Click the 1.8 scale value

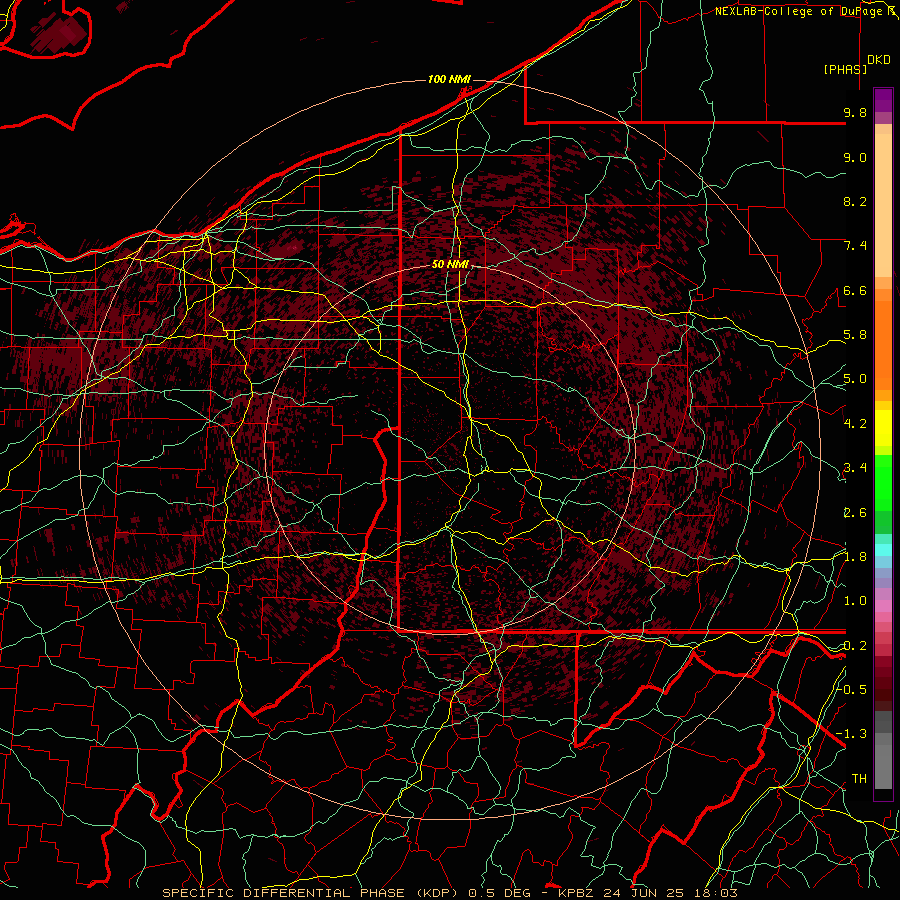855,557
